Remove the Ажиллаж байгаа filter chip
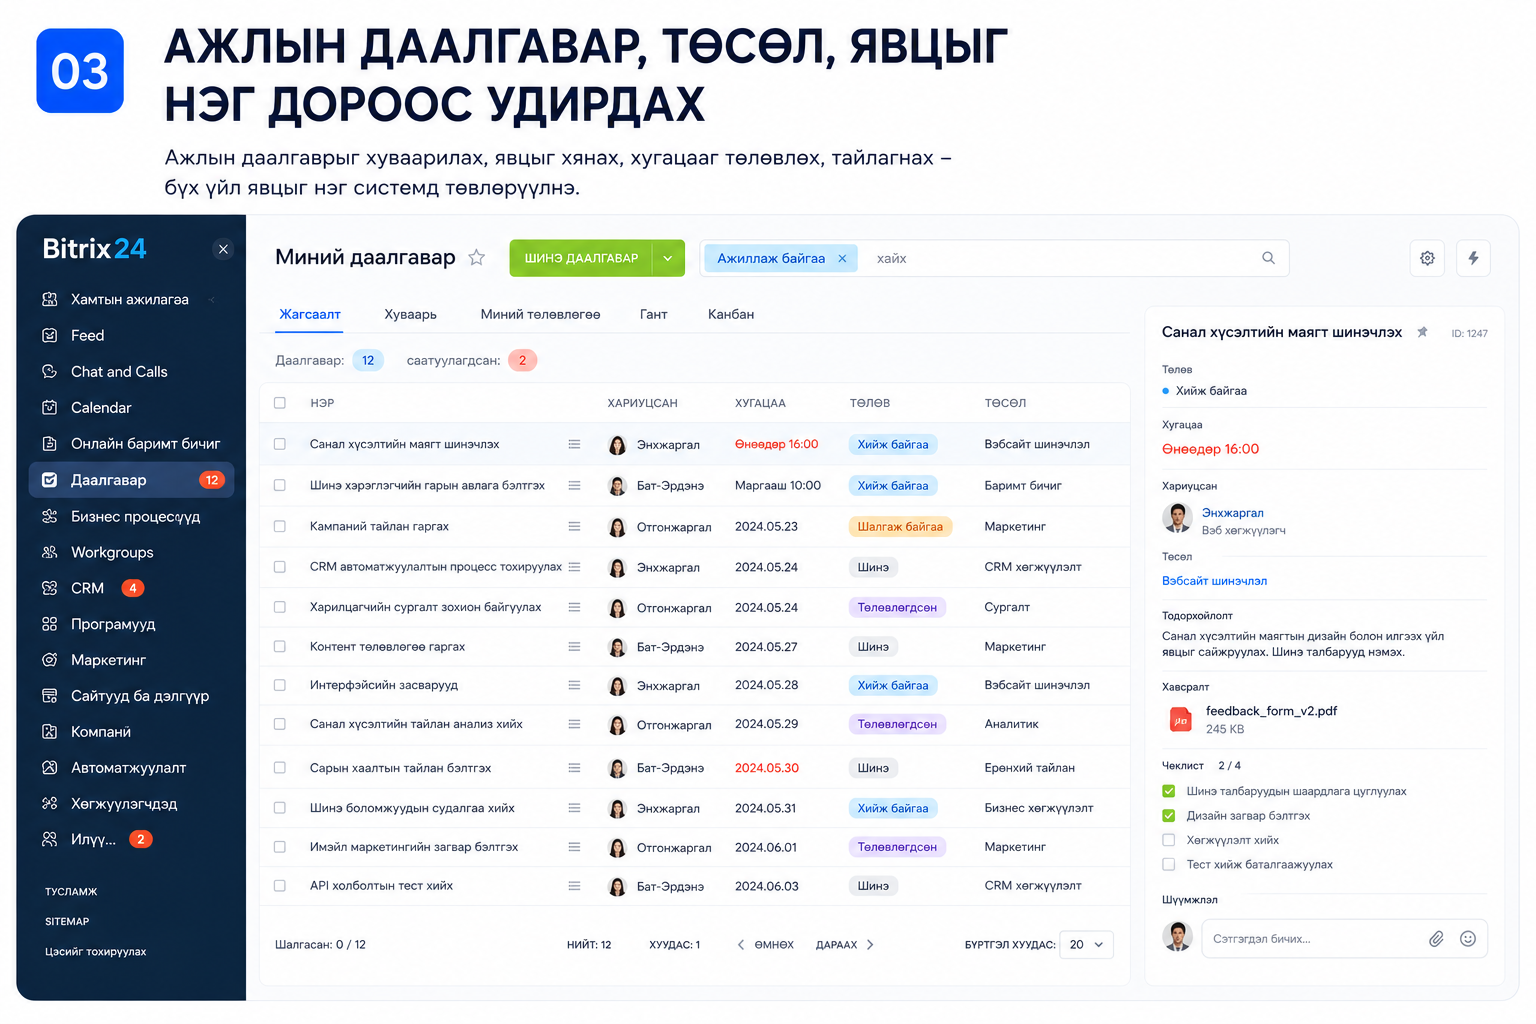 (x=842, y=259)
